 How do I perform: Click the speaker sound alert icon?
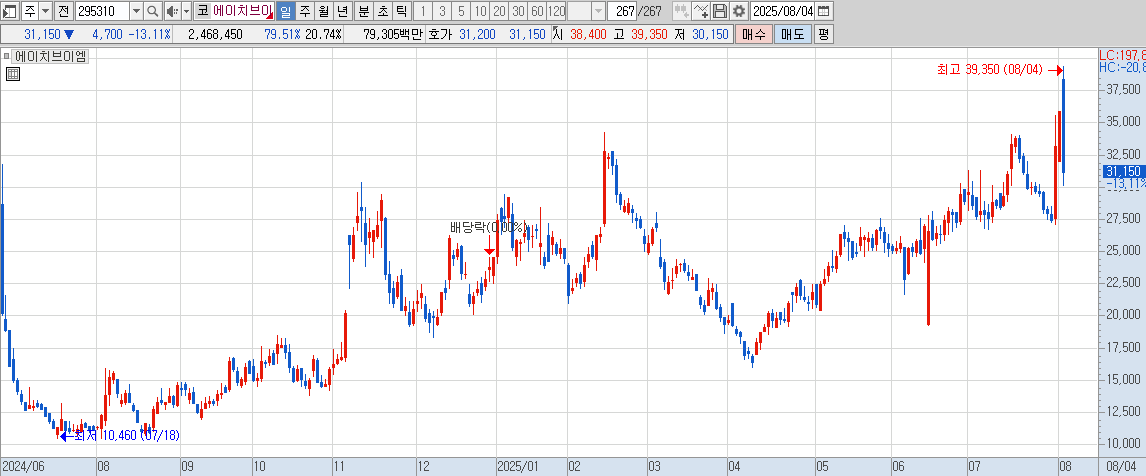[172, 11]
